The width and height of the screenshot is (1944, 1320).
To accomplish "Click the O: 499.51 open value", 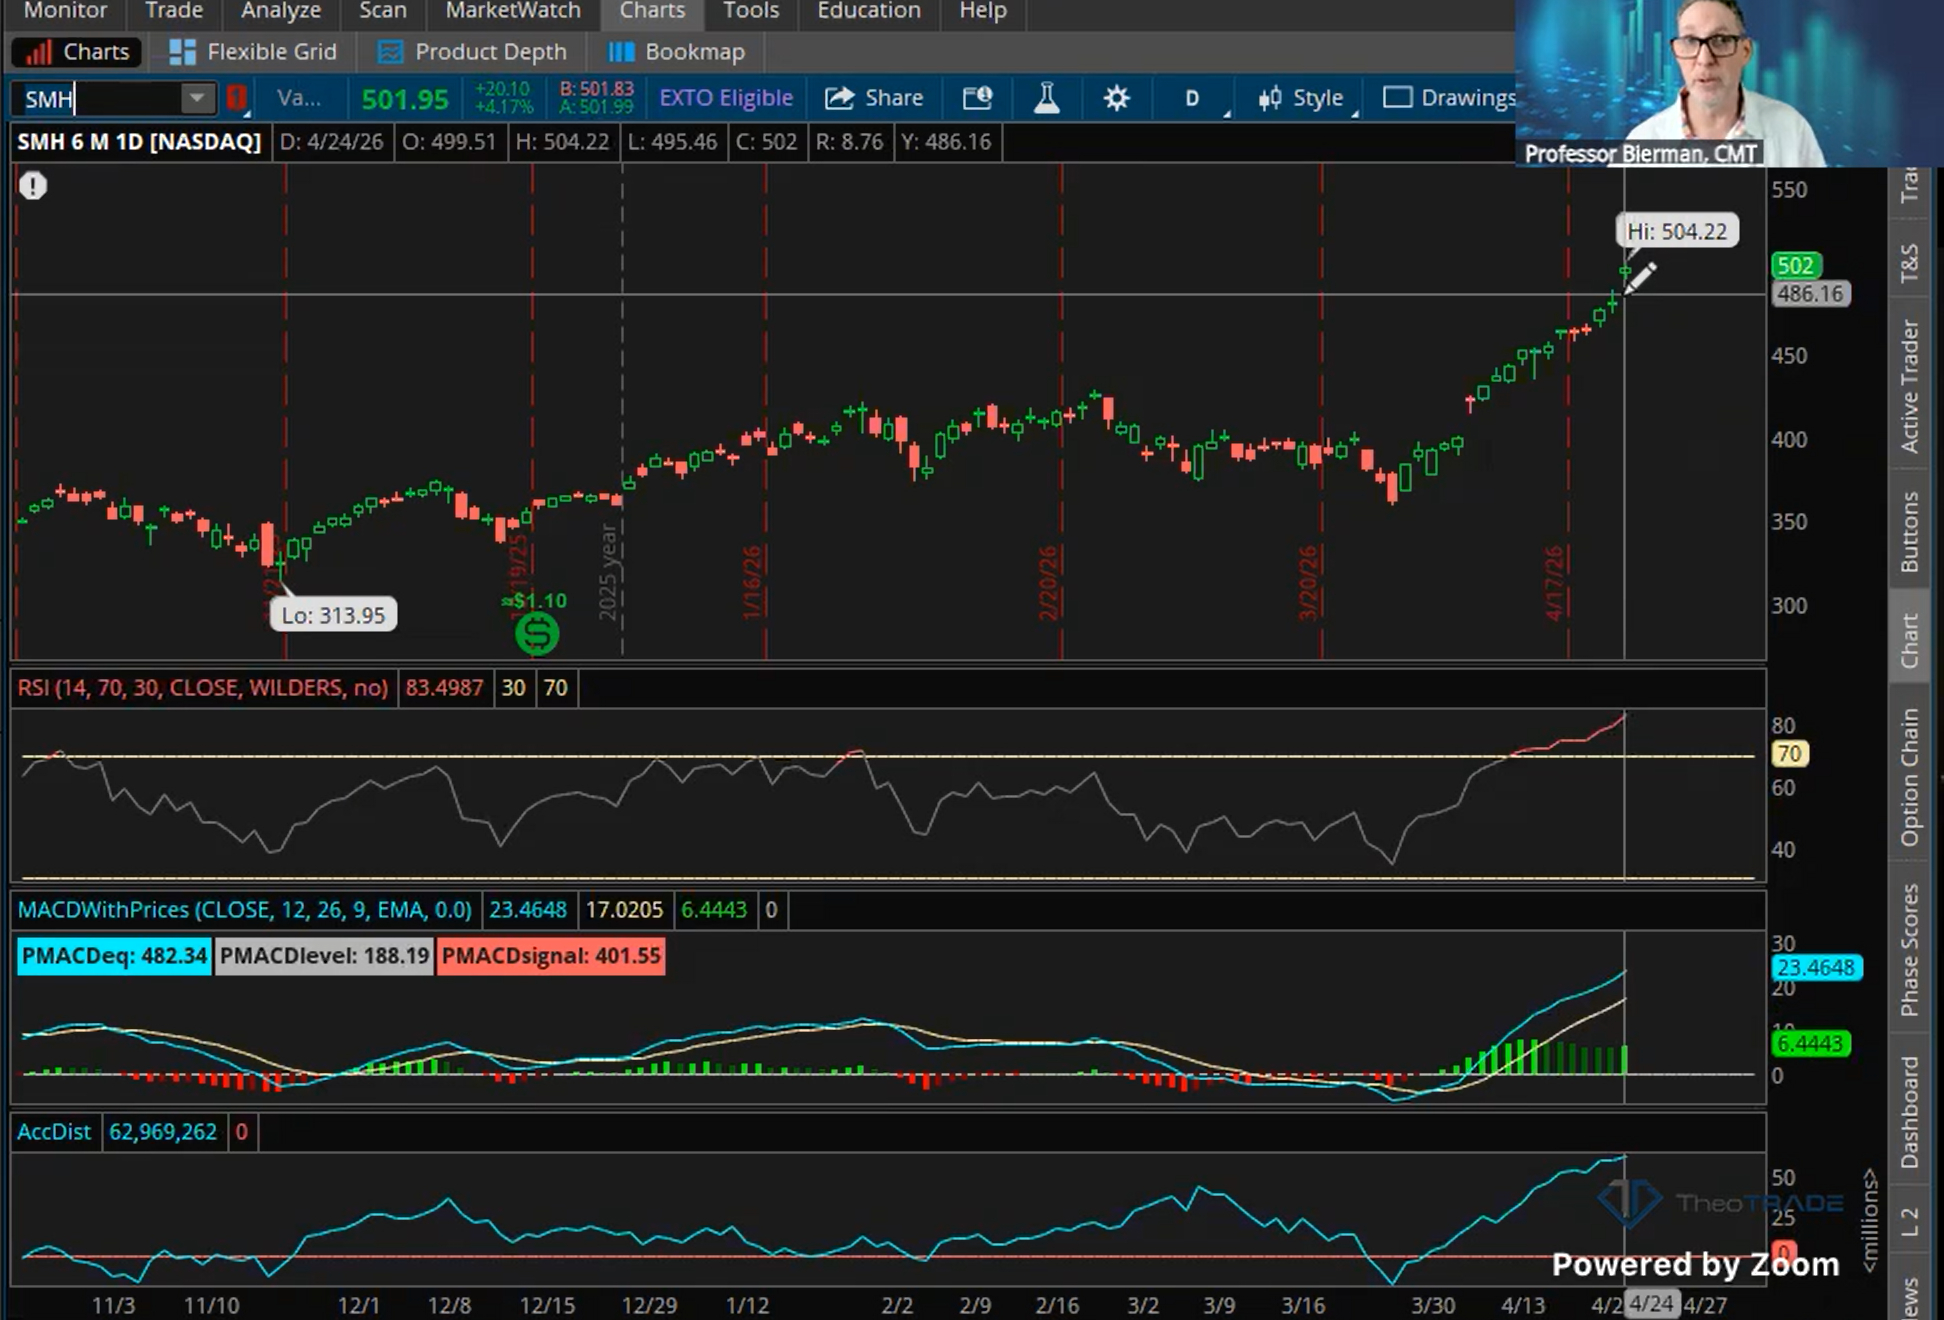I will 449,142.
